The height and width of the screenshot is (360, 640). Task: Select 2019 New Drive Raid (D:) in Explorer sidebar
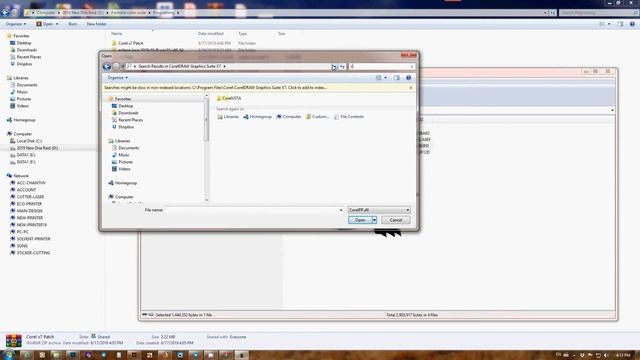[x=34, y=148]
